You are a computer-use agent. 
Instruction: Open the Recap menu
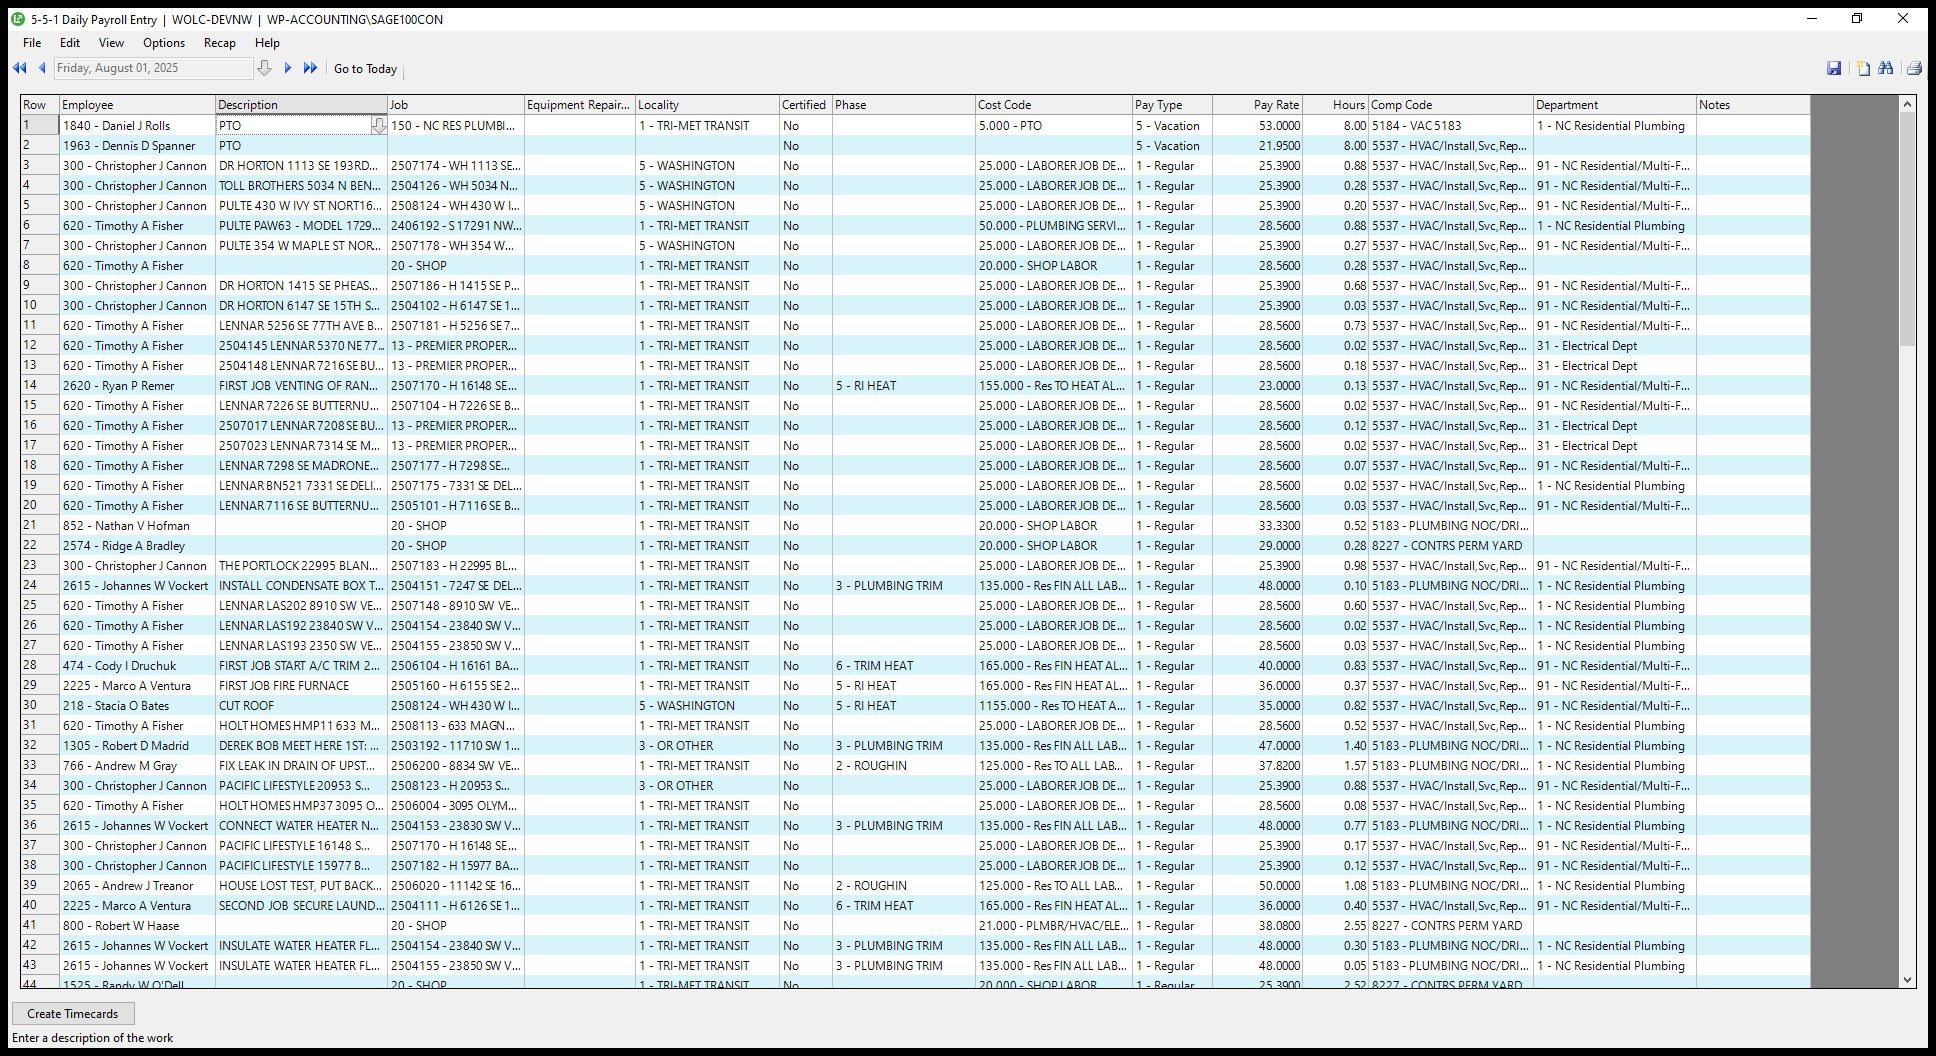[219, 43]
